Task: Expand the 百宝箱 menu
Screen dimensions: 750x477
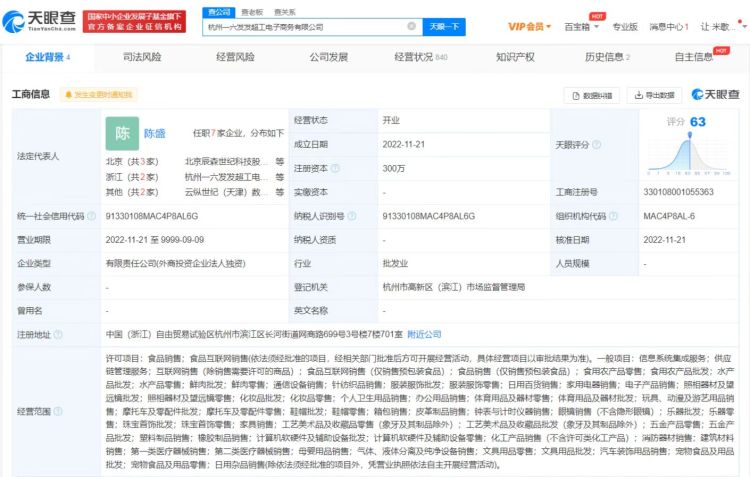Action: click(x=581, y=26)
